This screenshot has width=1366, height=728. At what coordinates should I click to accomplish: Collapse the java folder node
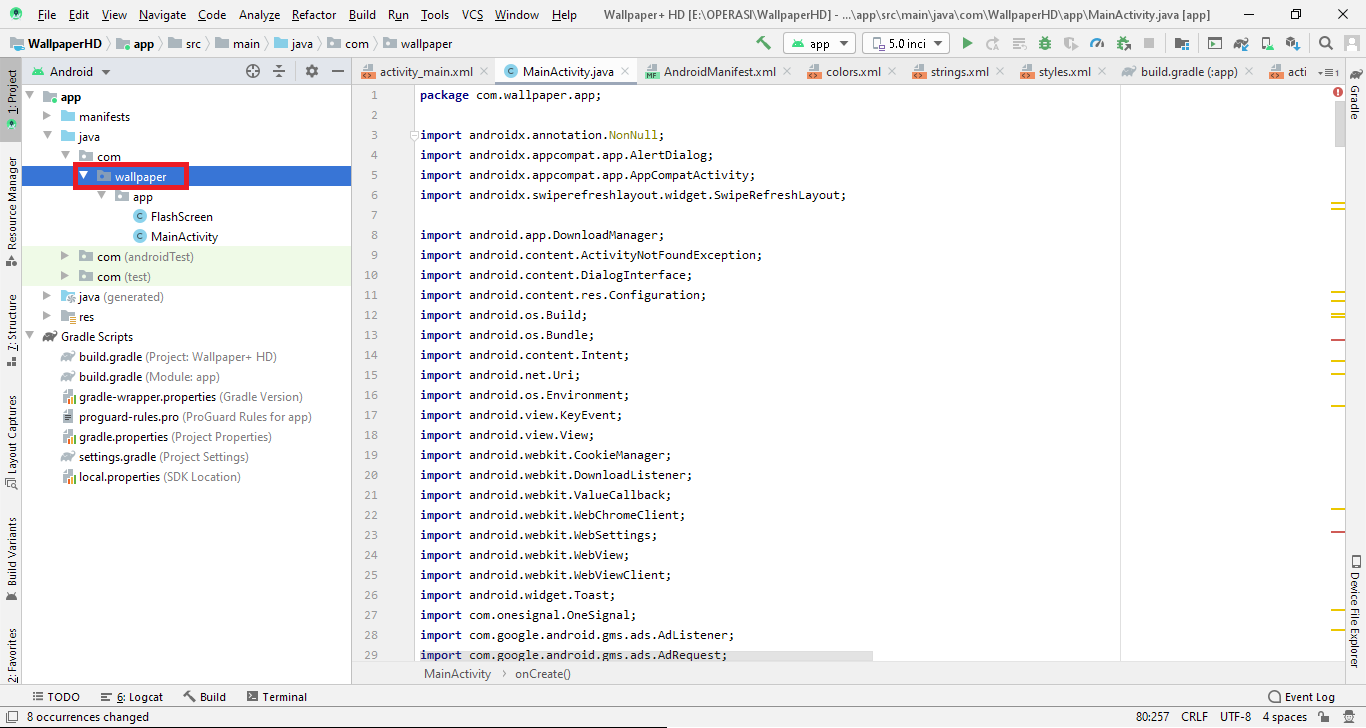pos(47,137)
